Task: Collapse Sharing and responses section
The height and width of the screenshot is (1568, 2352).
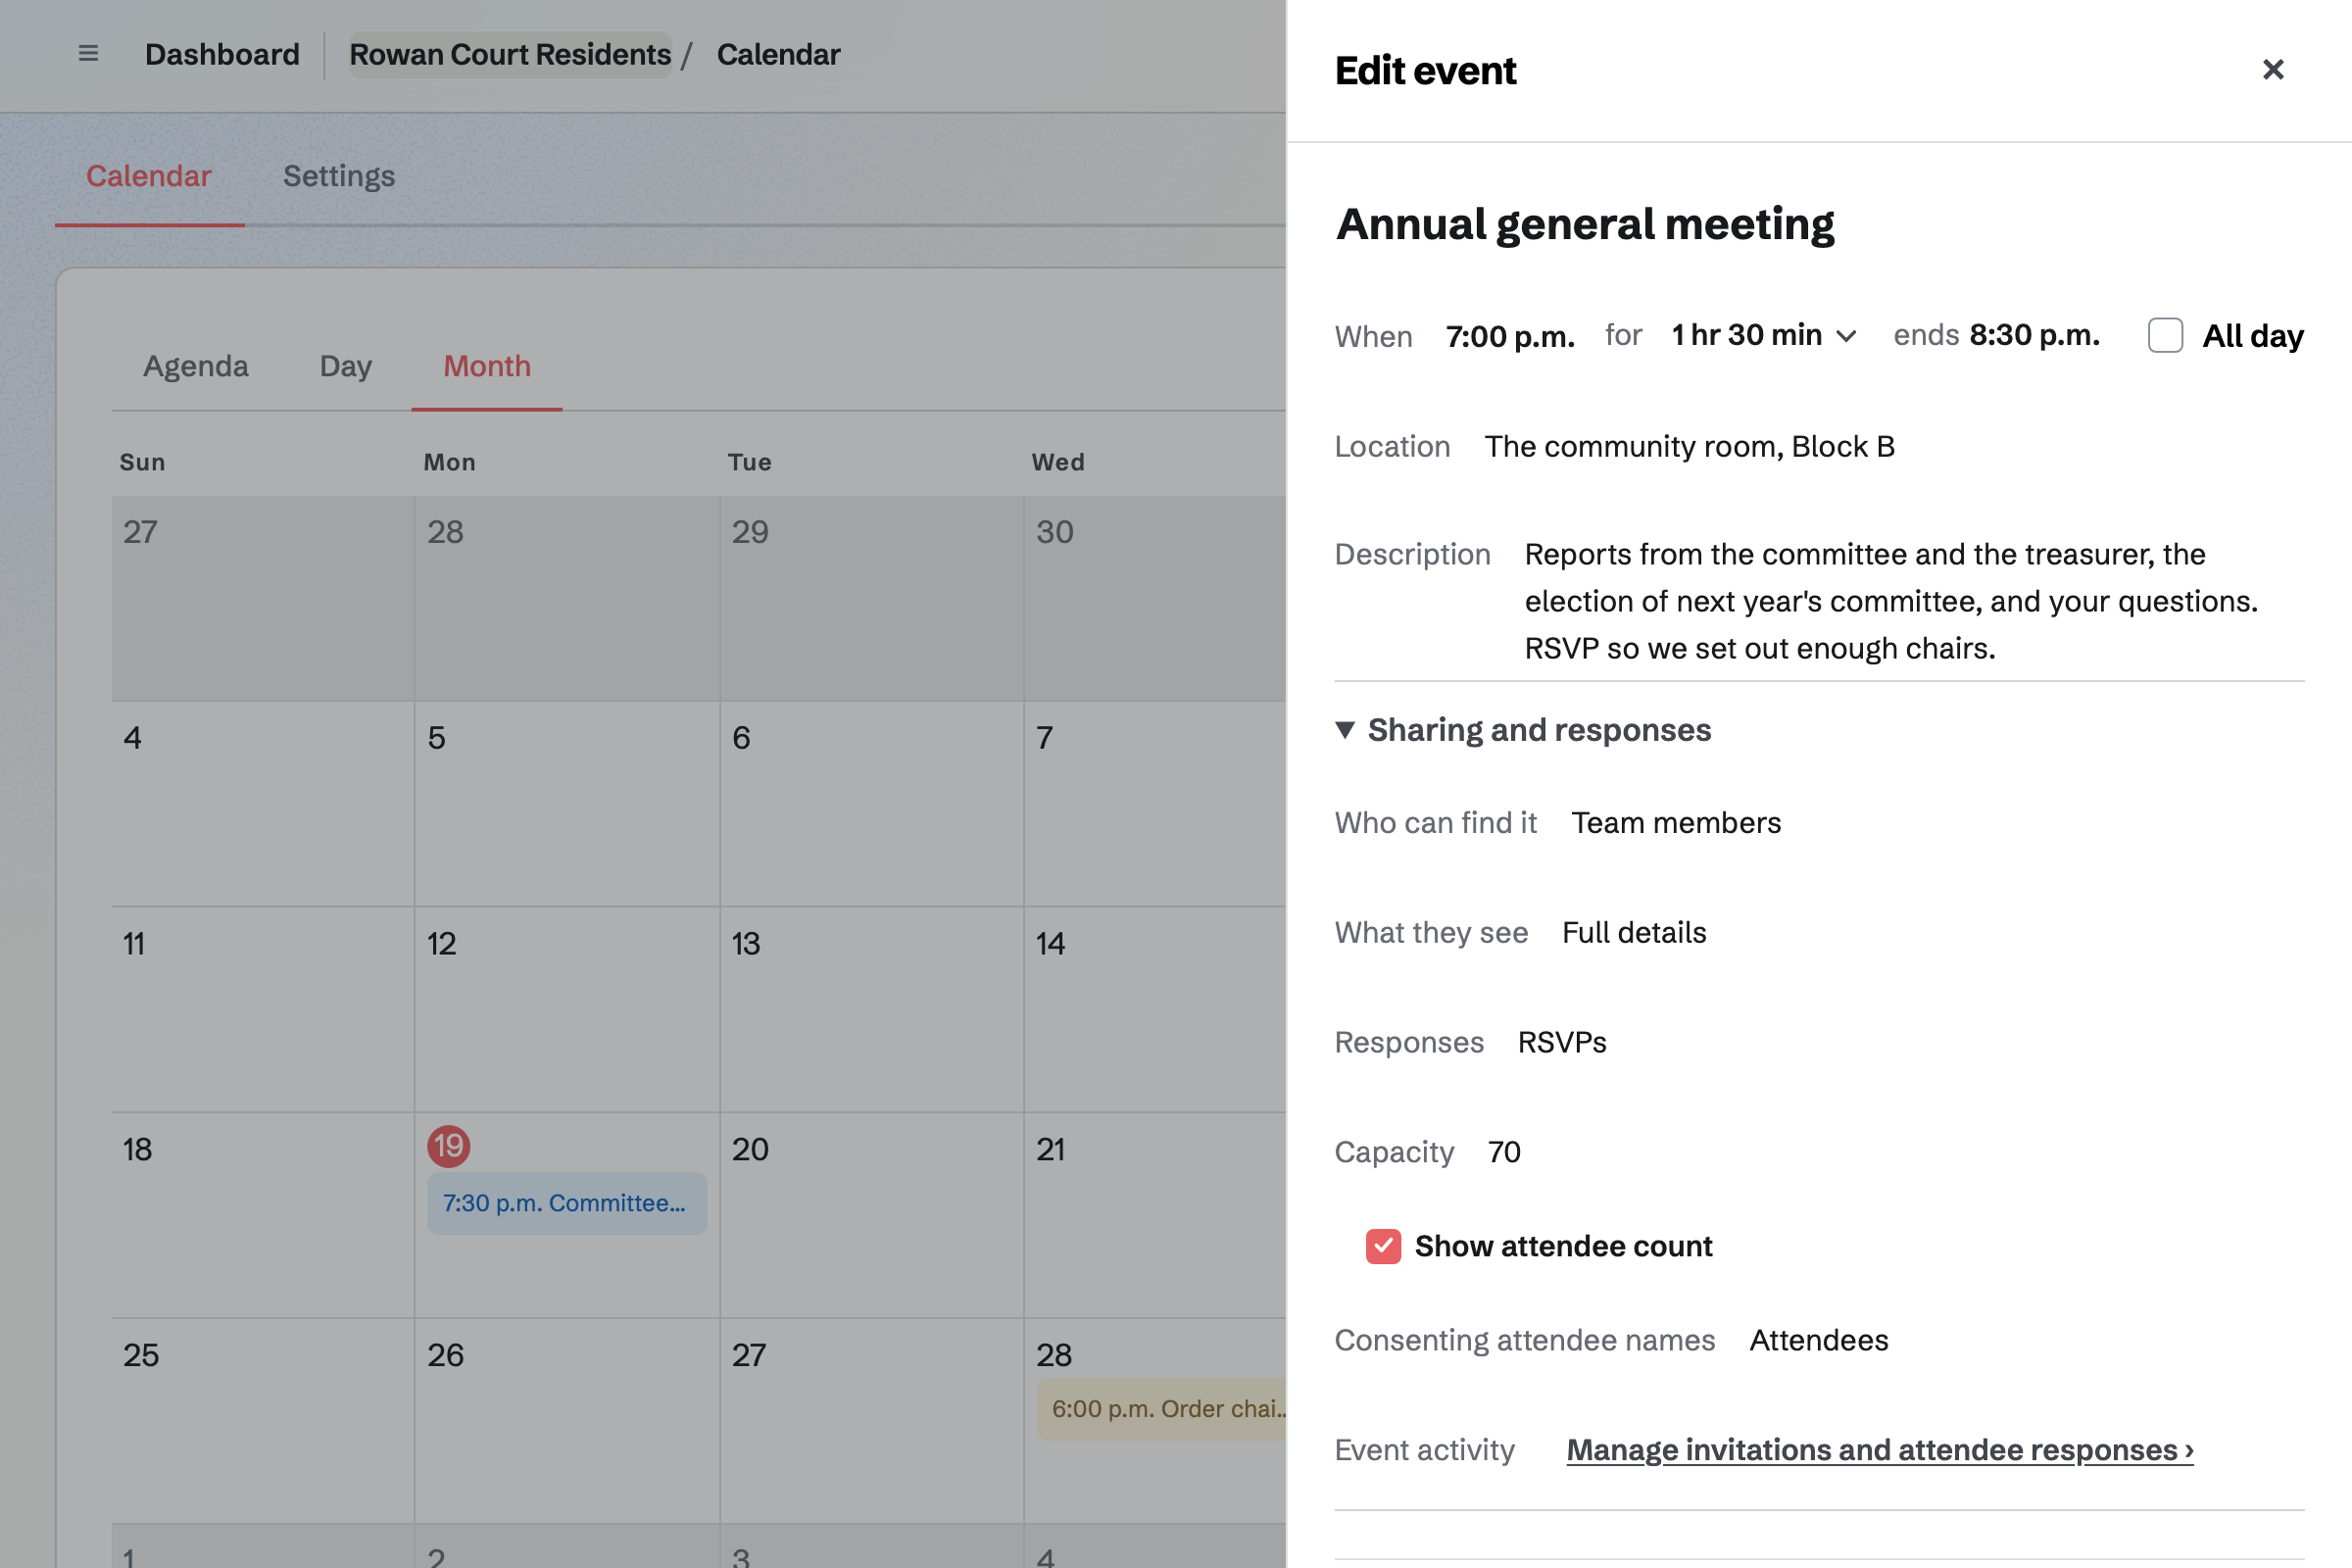Action: 1523,730
